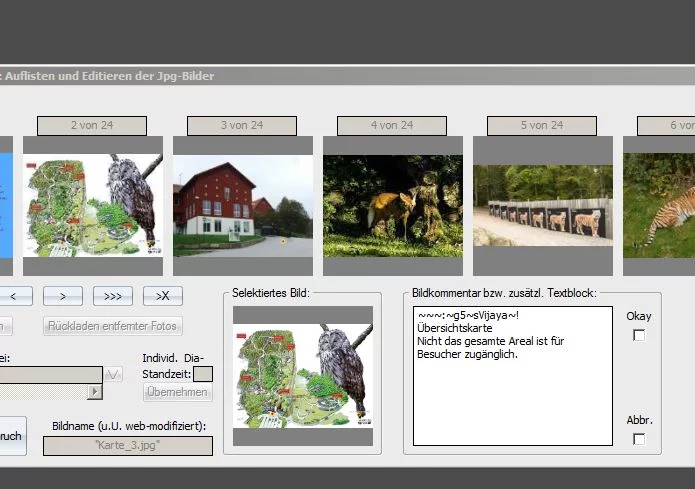
Task: Click the horizontal scrollbar right arrow
Action: pos(95,392)
